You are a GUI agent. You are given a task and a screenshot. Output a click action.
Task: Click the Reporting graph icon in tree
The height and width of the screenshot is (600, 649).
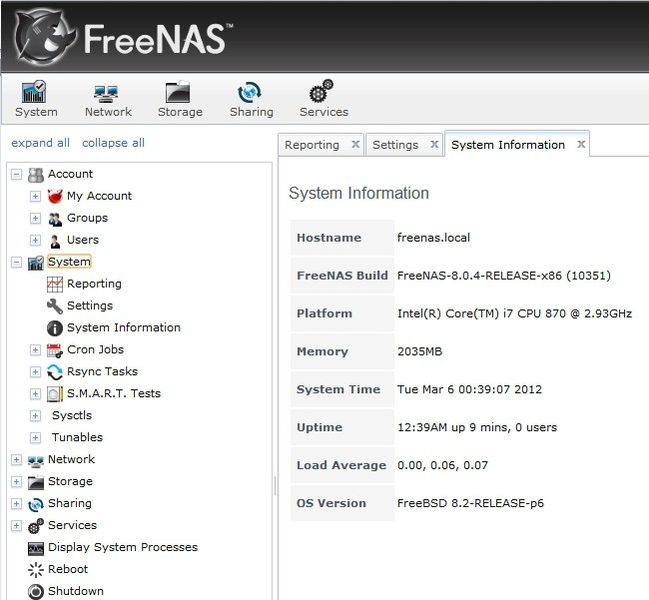click(55, 284)
